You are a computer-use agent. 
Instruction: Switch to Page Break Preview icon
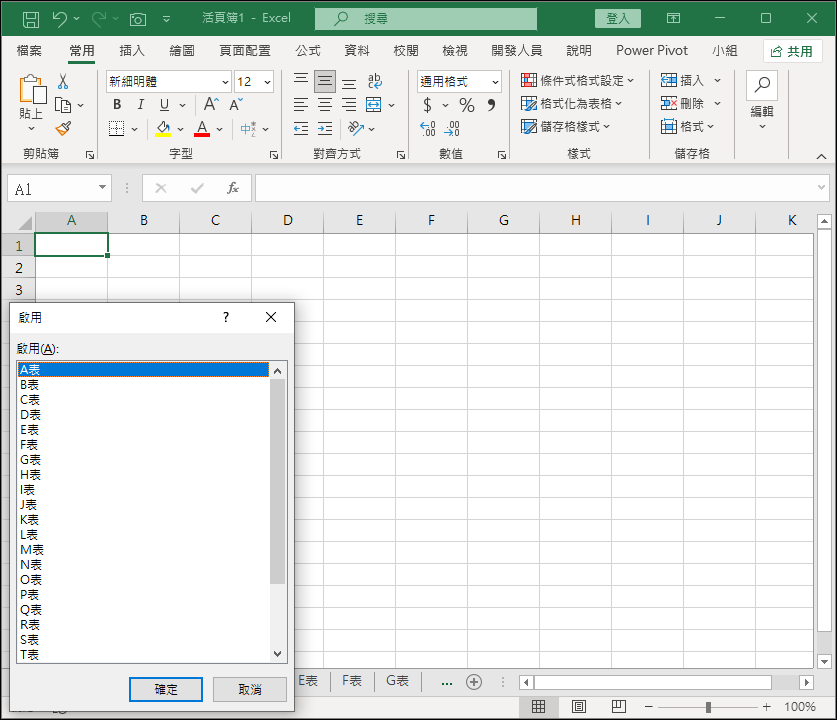(x=619, y=707)
